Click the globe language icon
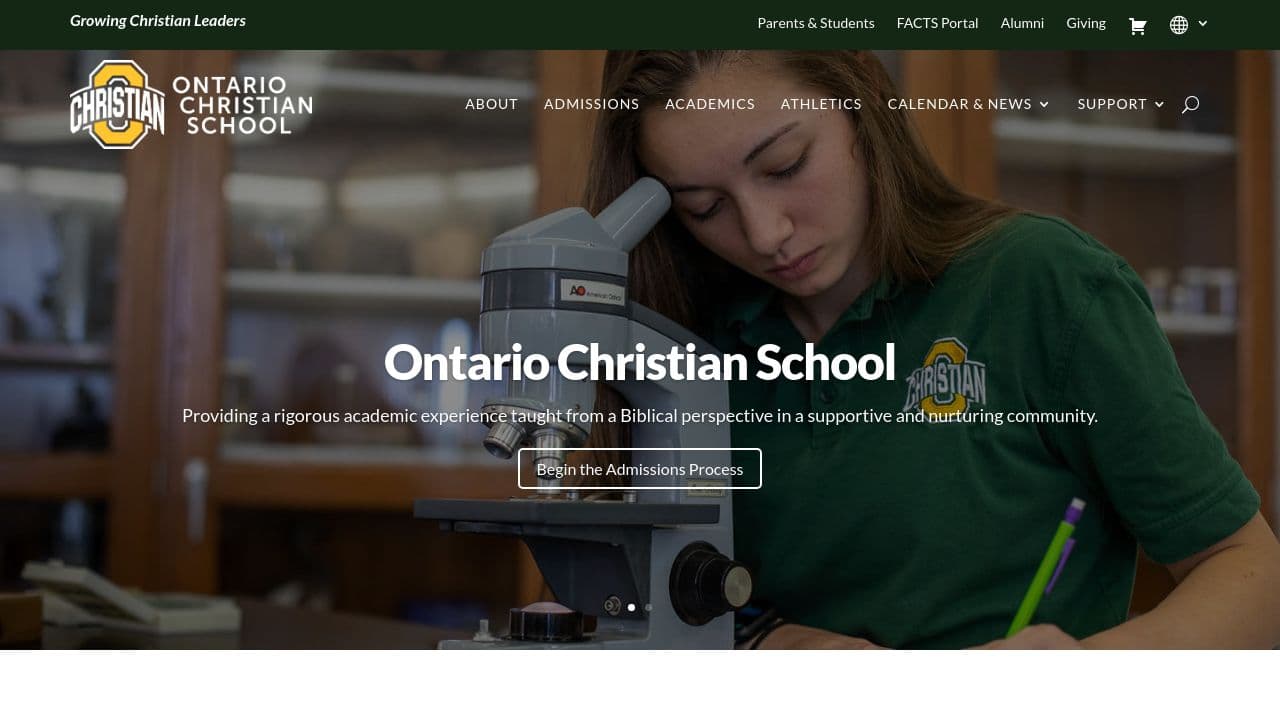Image resolution: width=1280 pixels, height=720 pixels. tap(1179, 24)
